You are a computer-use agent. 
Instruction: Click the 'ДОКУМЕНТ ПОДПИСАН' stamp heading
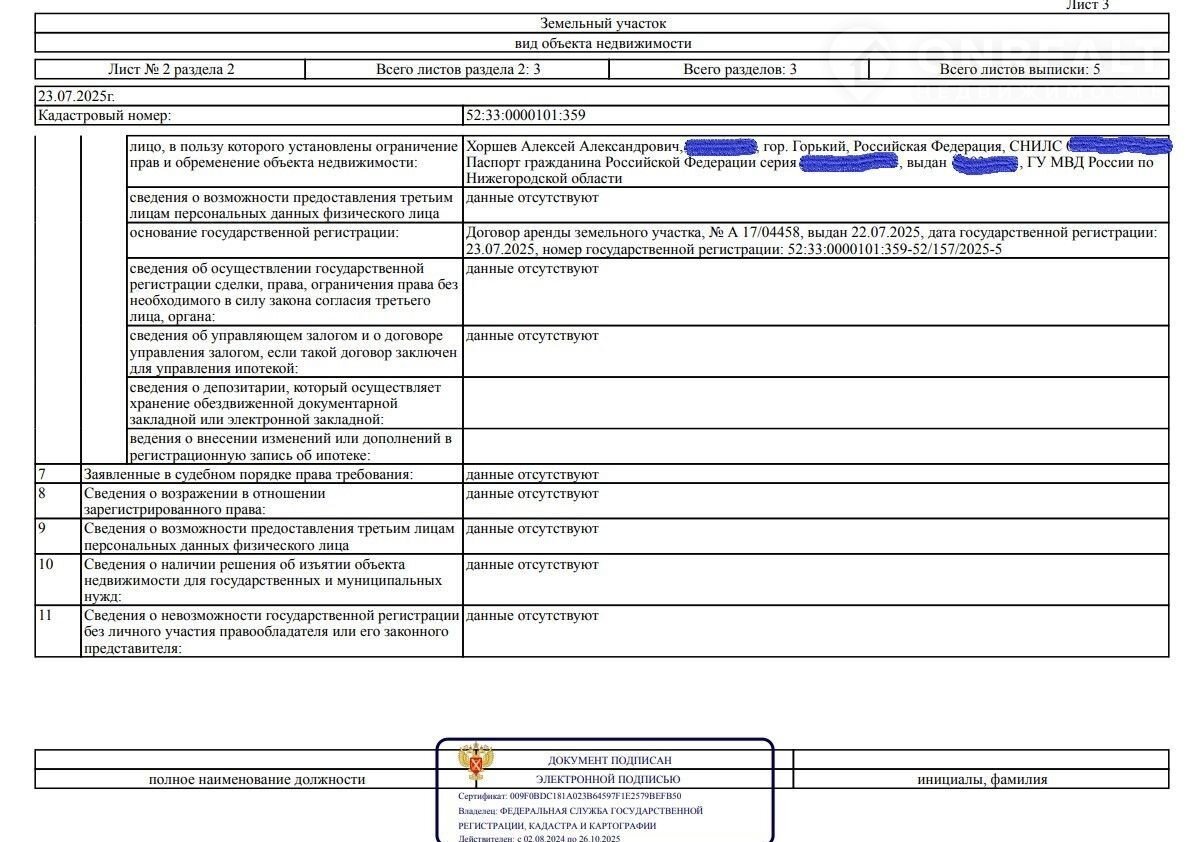[x=609, y=760]
